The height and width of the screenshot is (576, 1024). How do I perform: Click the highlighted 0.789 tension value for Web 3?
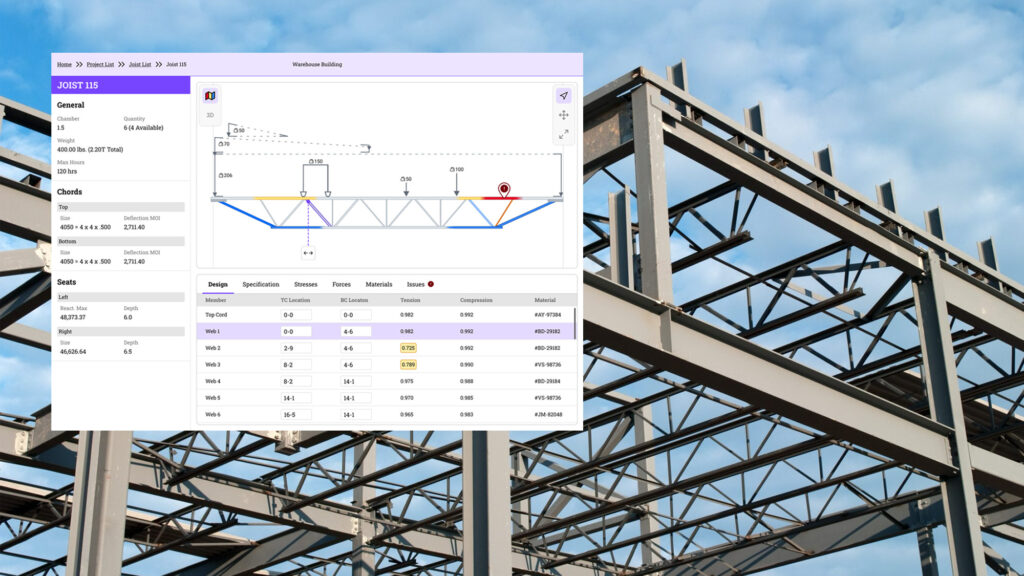click(408, 365)
